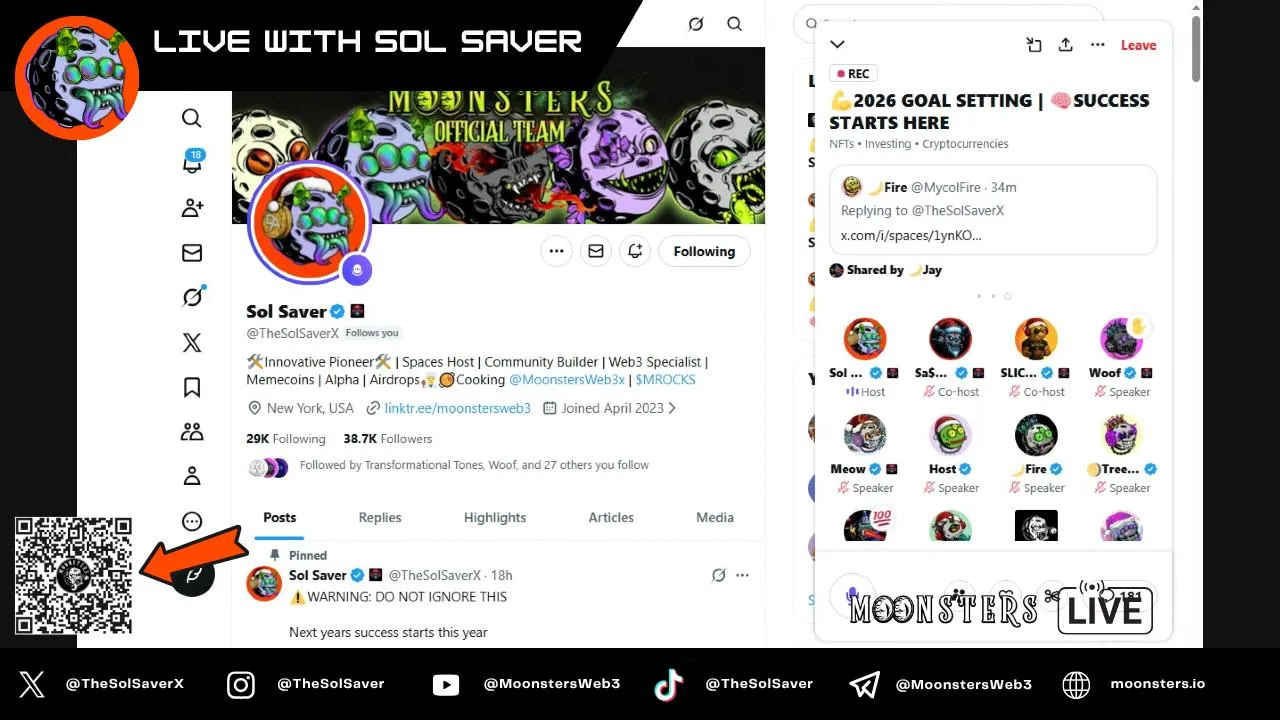Switch to the Media tab

tap(715, 517)
